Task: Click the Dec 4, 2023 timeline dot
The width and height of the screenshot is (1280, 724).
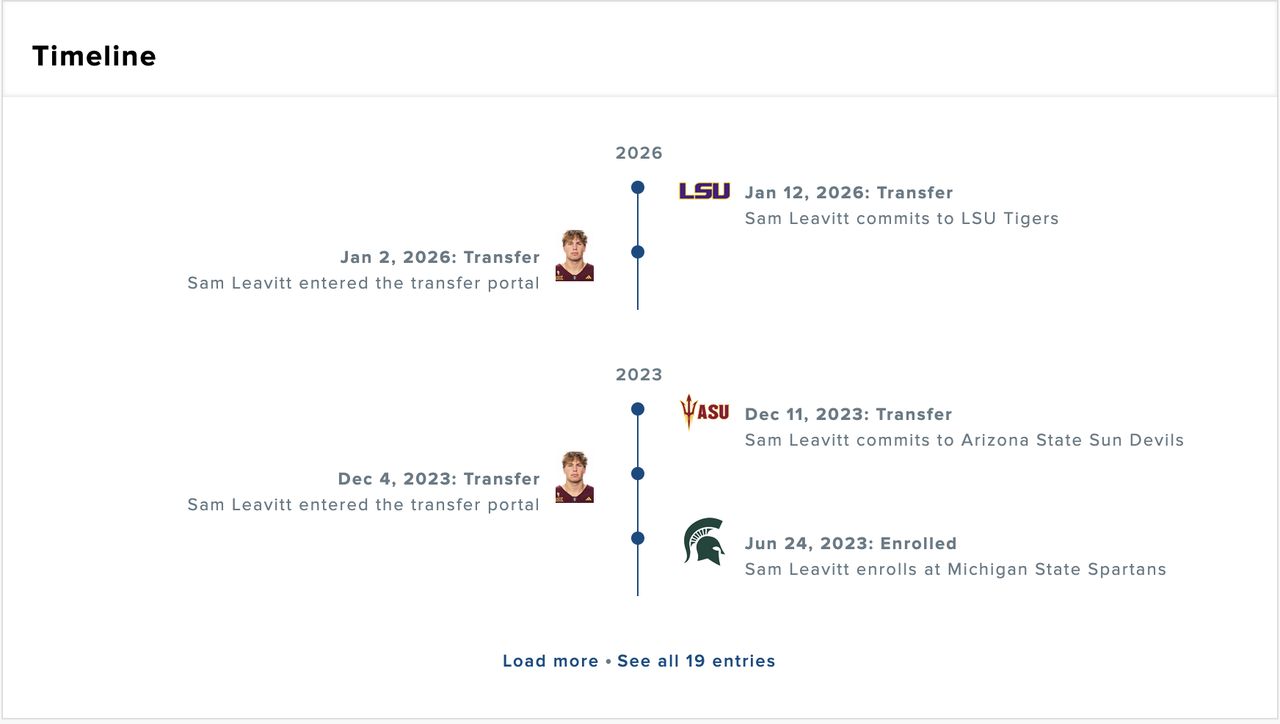Action: 638,473
